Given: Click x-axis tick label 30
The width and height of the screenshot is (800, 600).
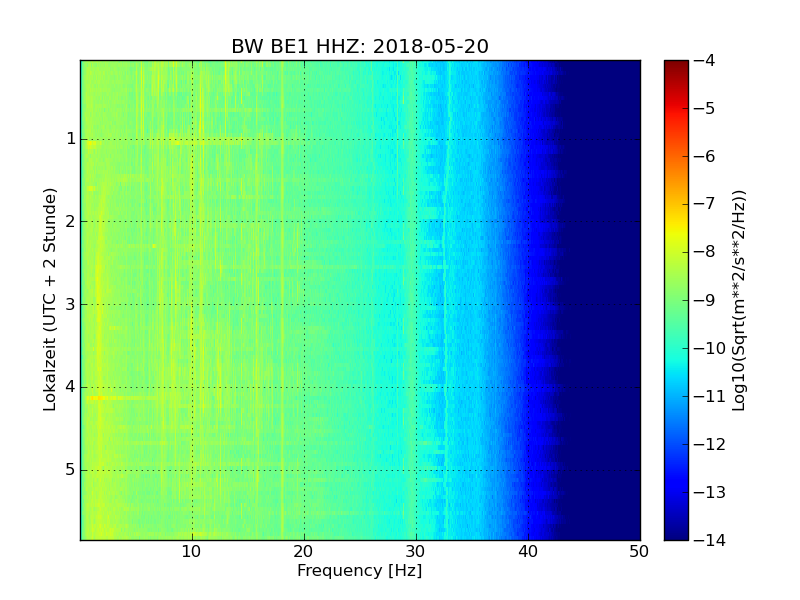Looking at the screenshot, I should 416,552.
